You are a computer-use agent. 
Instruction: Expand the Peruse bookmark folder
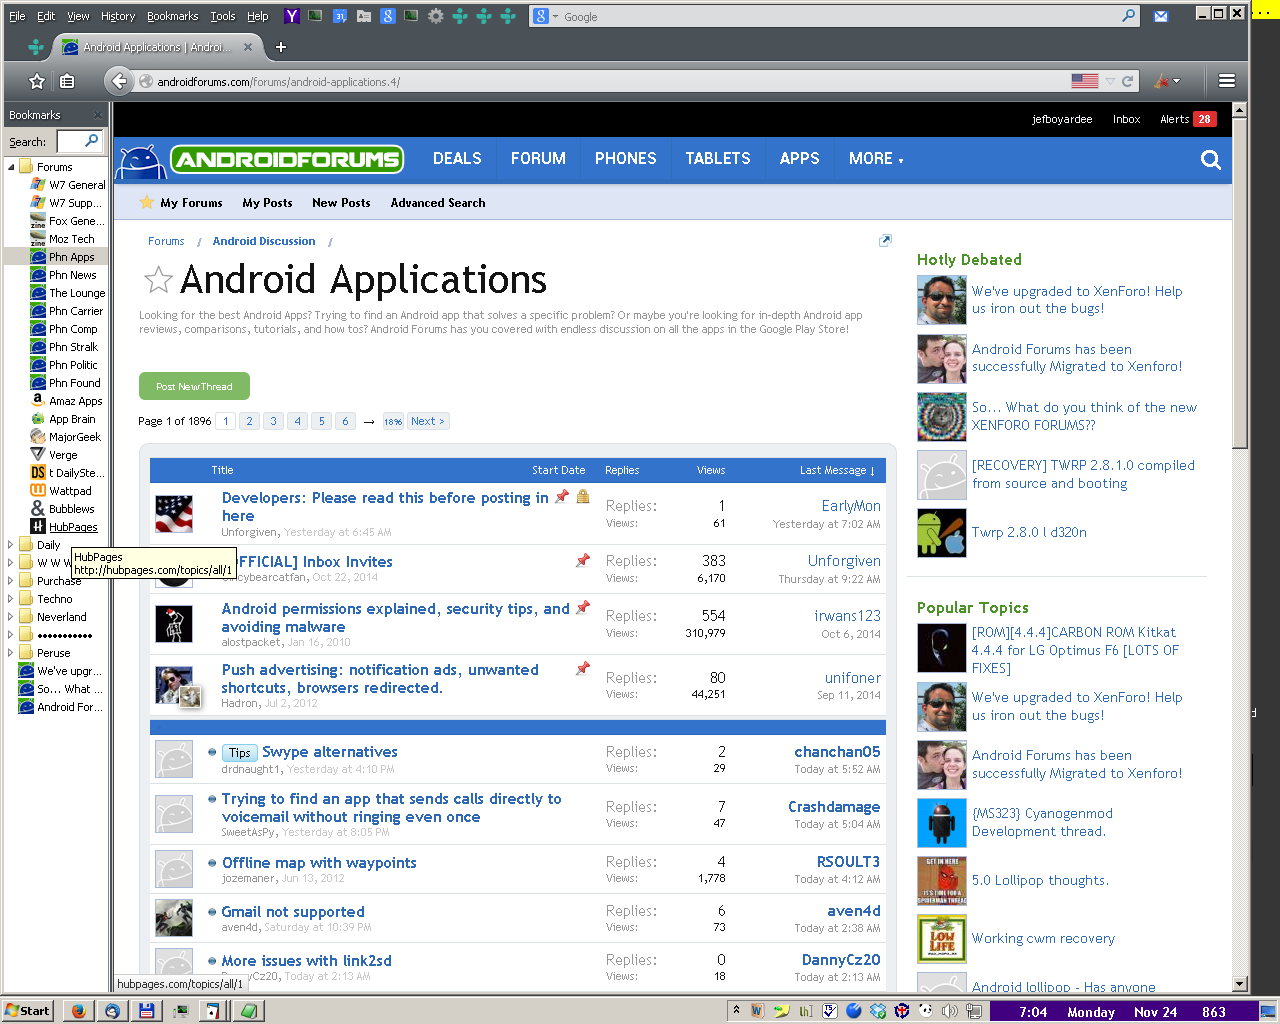[x=11, y=653]
